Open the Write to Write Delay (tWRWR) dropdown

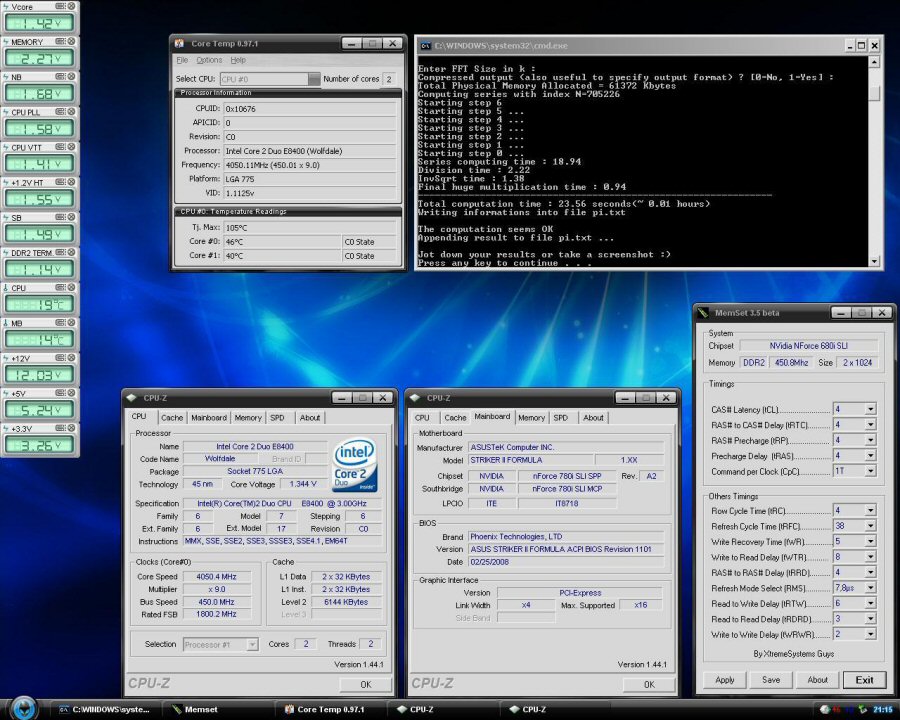[870, 634]
